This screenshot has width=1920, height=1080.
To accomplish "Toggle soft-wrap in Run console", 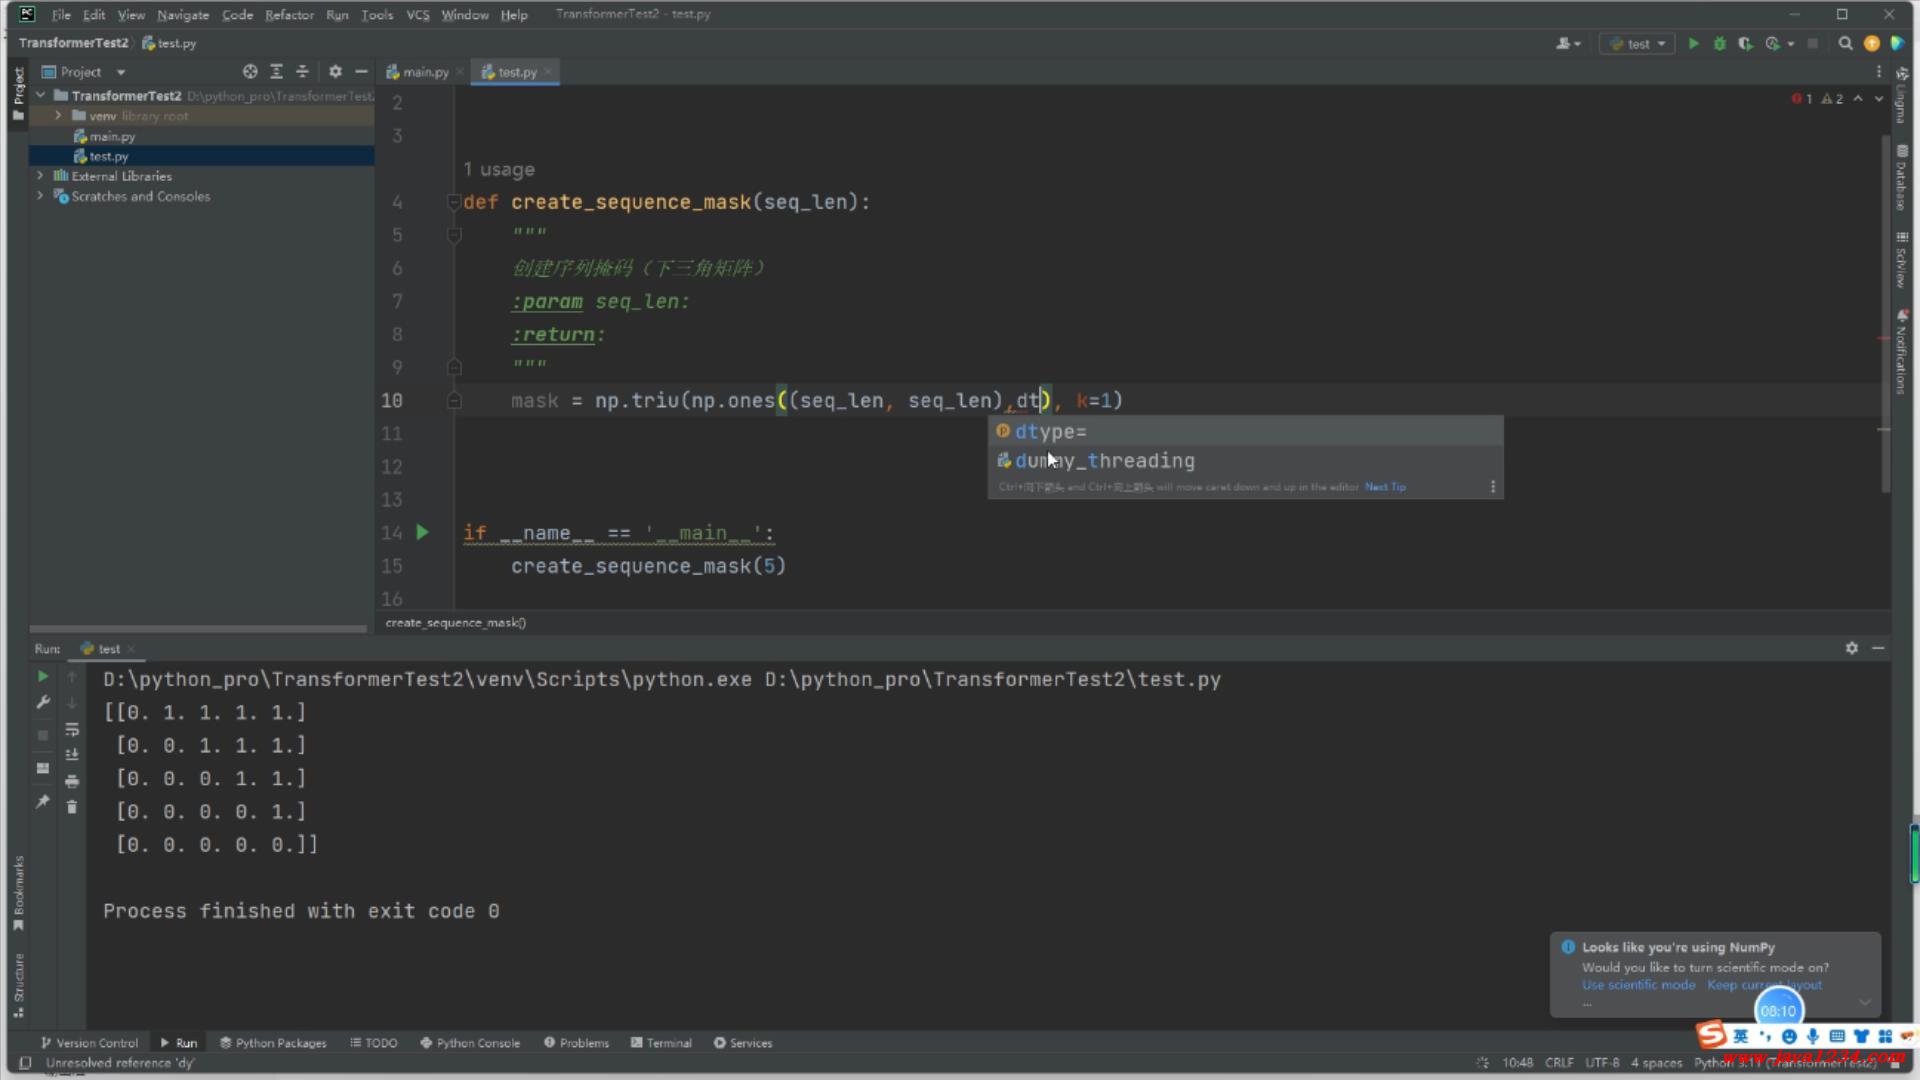I will pyautogui.click(x=72, y=729).
